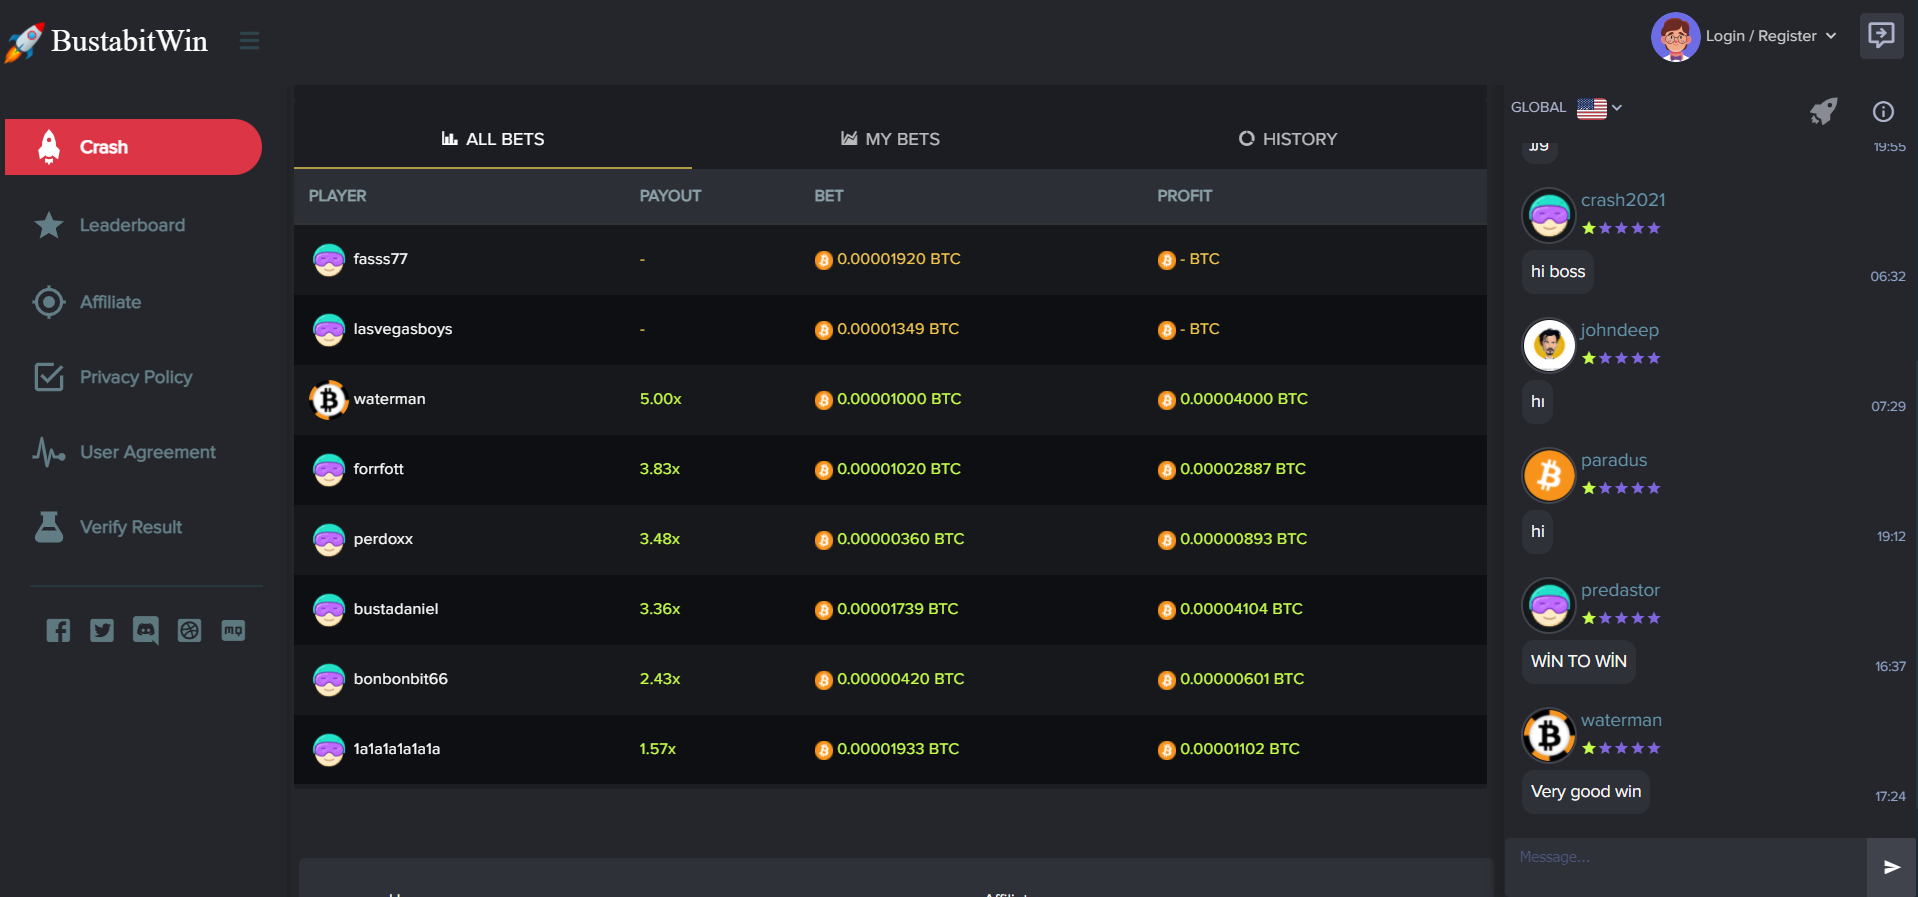Click waterman's avatar in chat
1918x897 pixels.
(x=1549, y=735)
